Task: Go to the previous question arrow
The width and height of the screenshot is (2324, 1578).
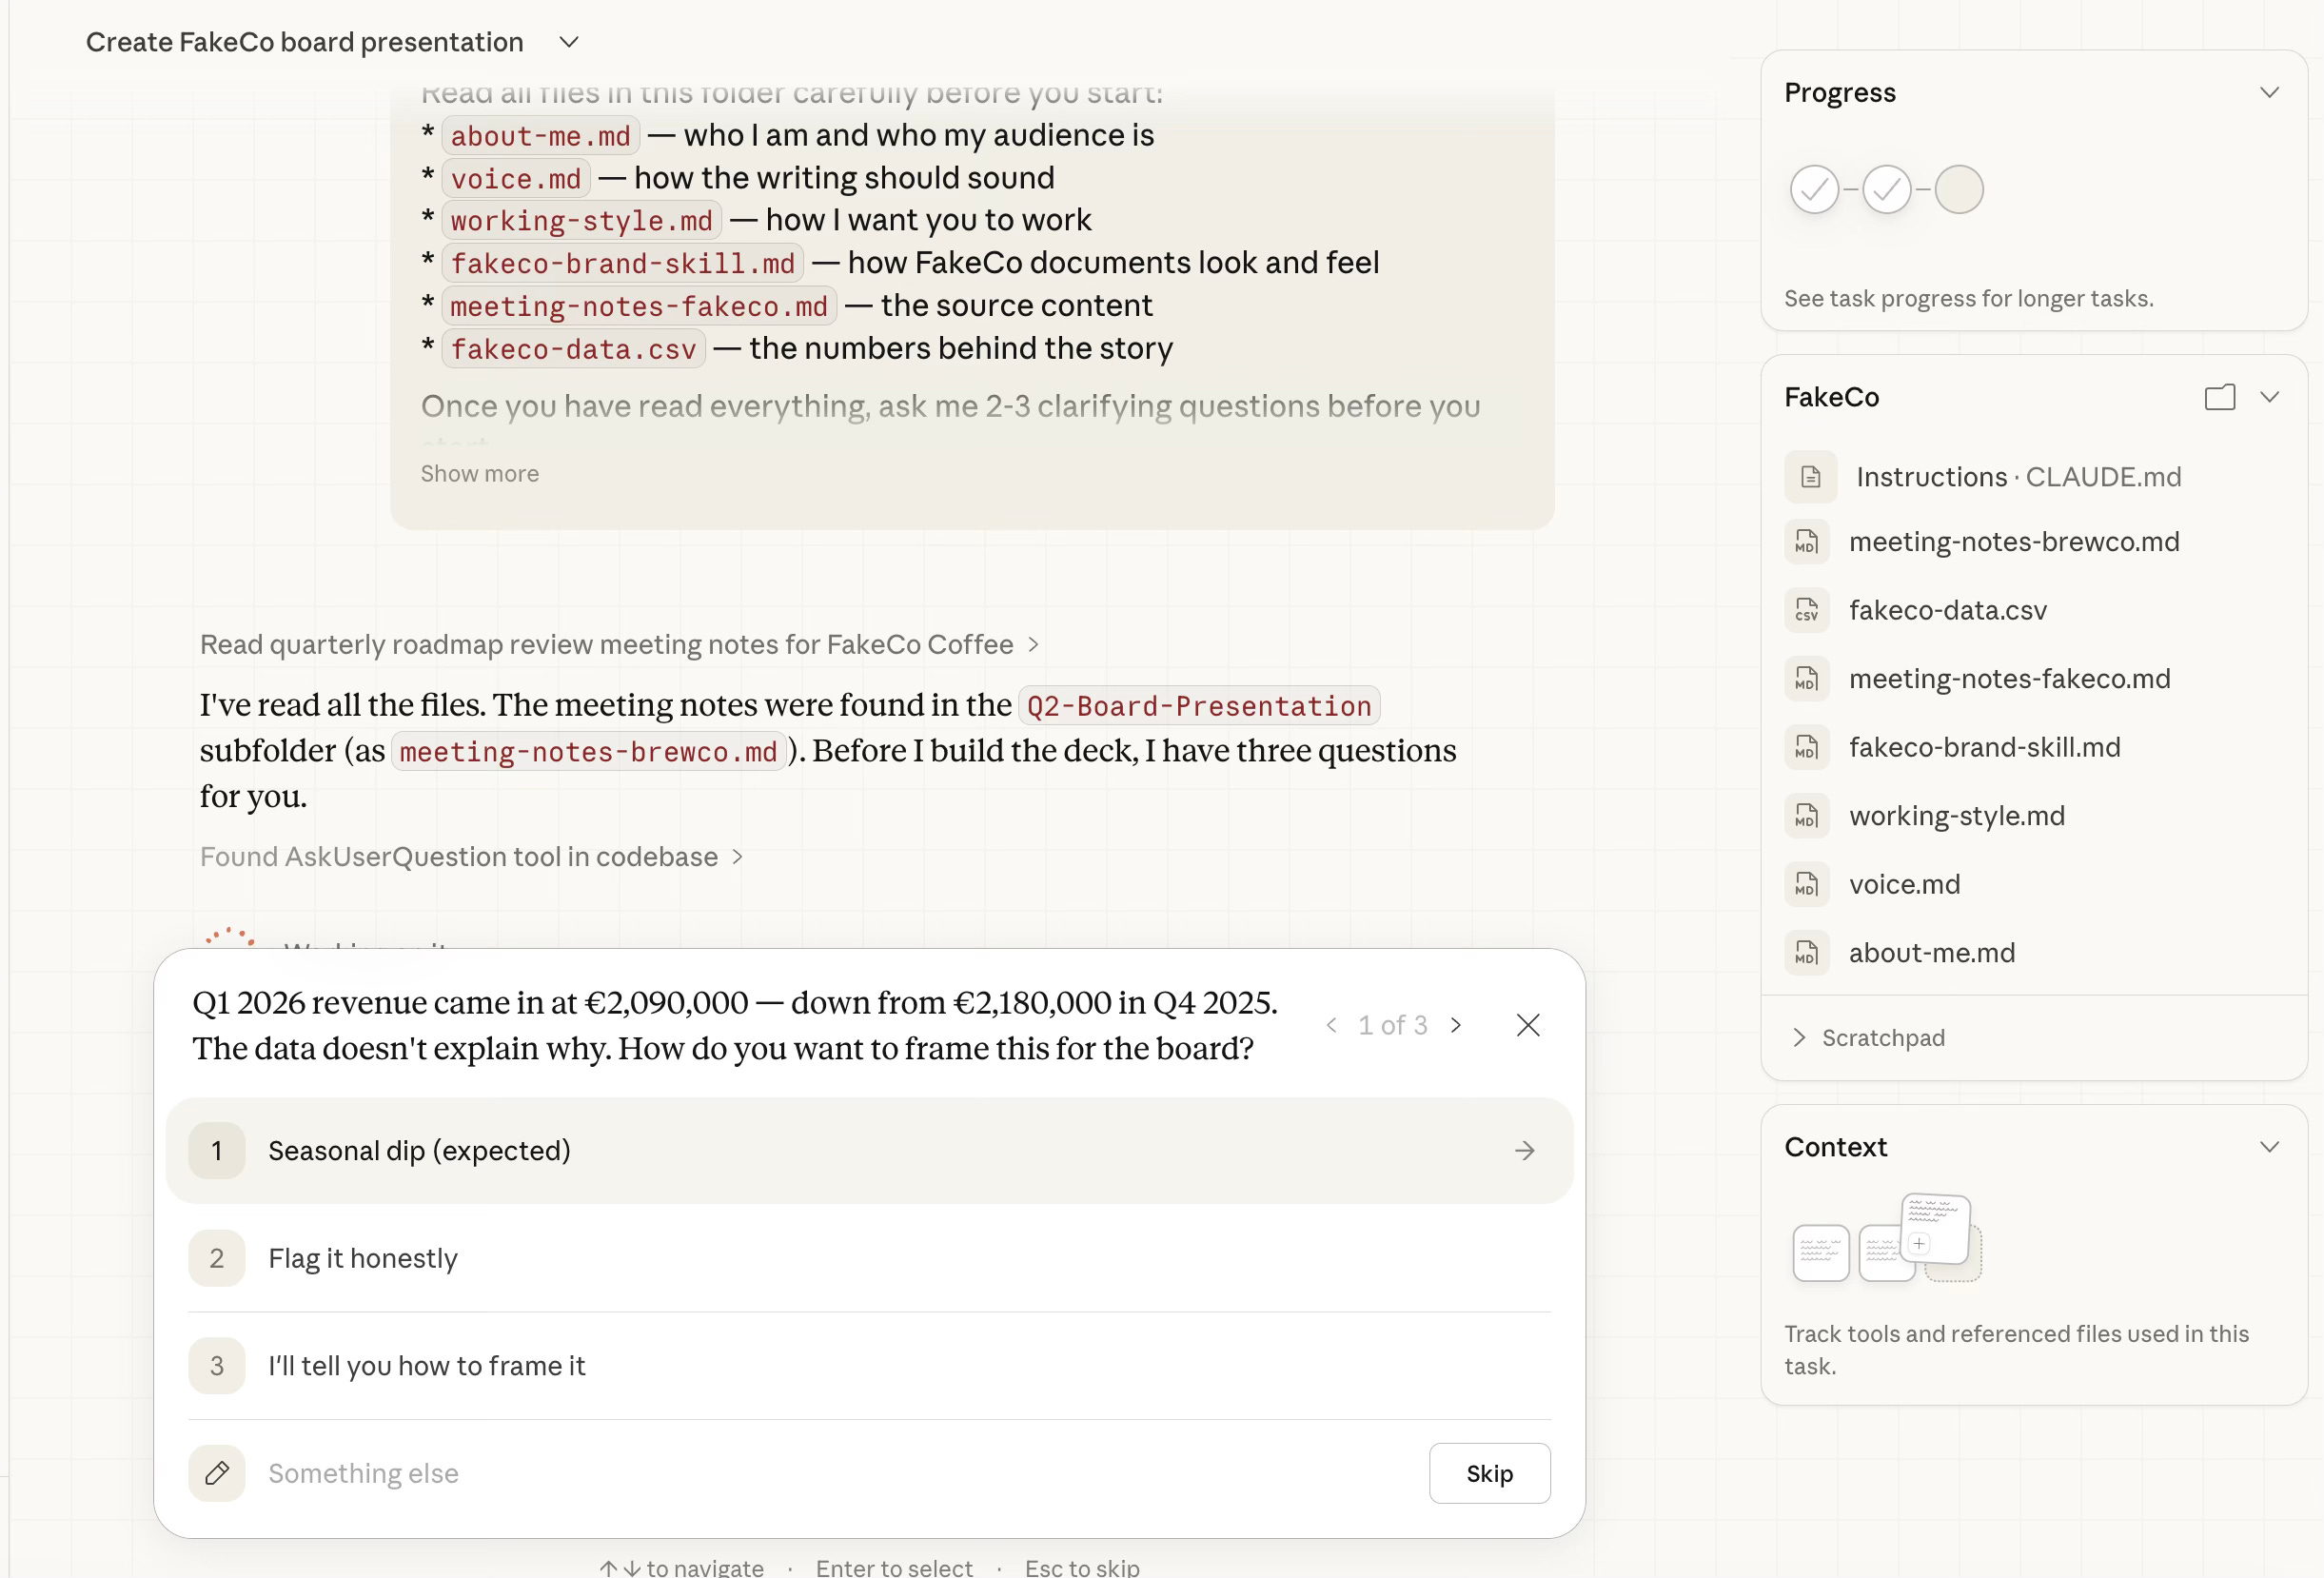Action: pos(1332,1025)
